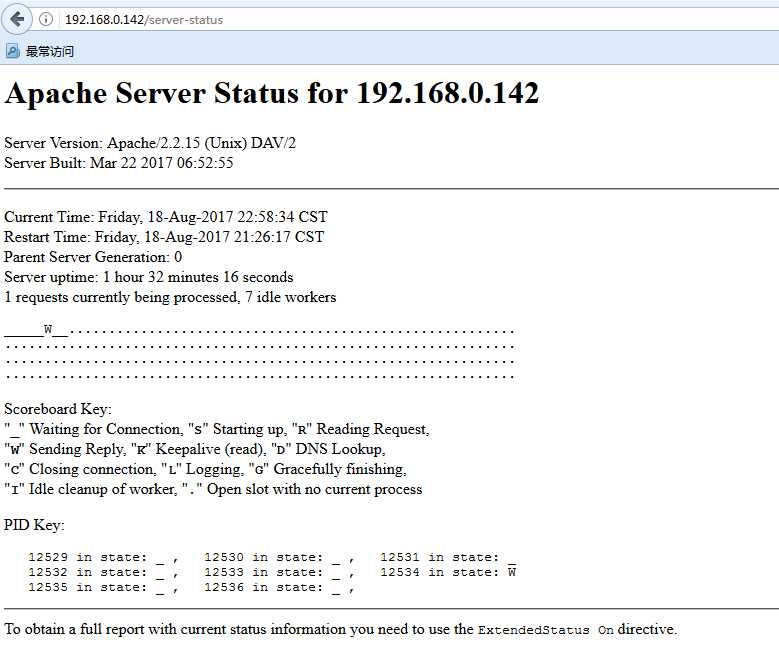Image resolution: width=779 pixels, height=654 pixels.
Task: Click heading Apache Server Status for 192.168.0.142
Action: 272,93
